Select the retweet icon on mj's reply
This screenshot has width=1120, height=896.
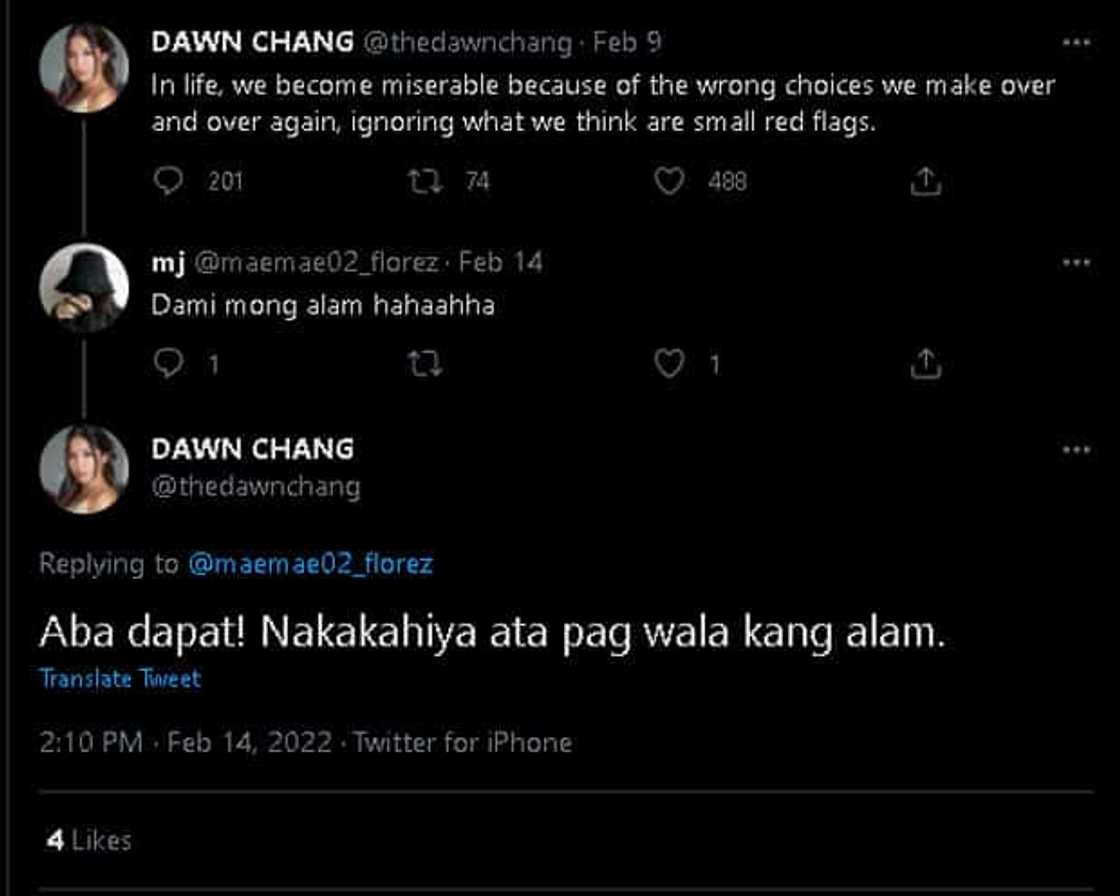425,363
